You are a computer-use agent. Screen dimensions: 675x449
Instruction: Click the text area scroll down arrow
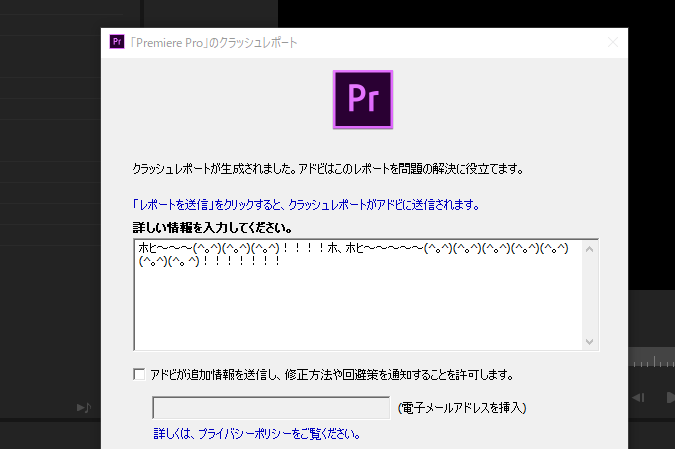(x=590, y=341)
